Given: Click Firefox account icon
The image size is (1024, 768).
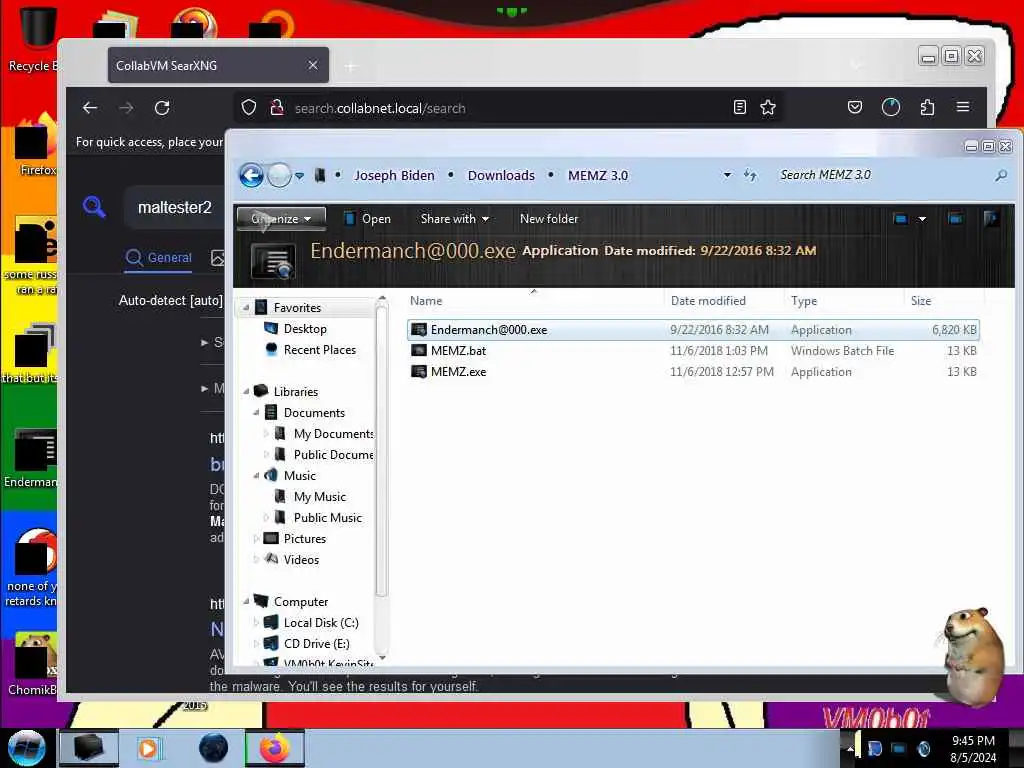Looking at the screenshot, I should click(891, 107).
